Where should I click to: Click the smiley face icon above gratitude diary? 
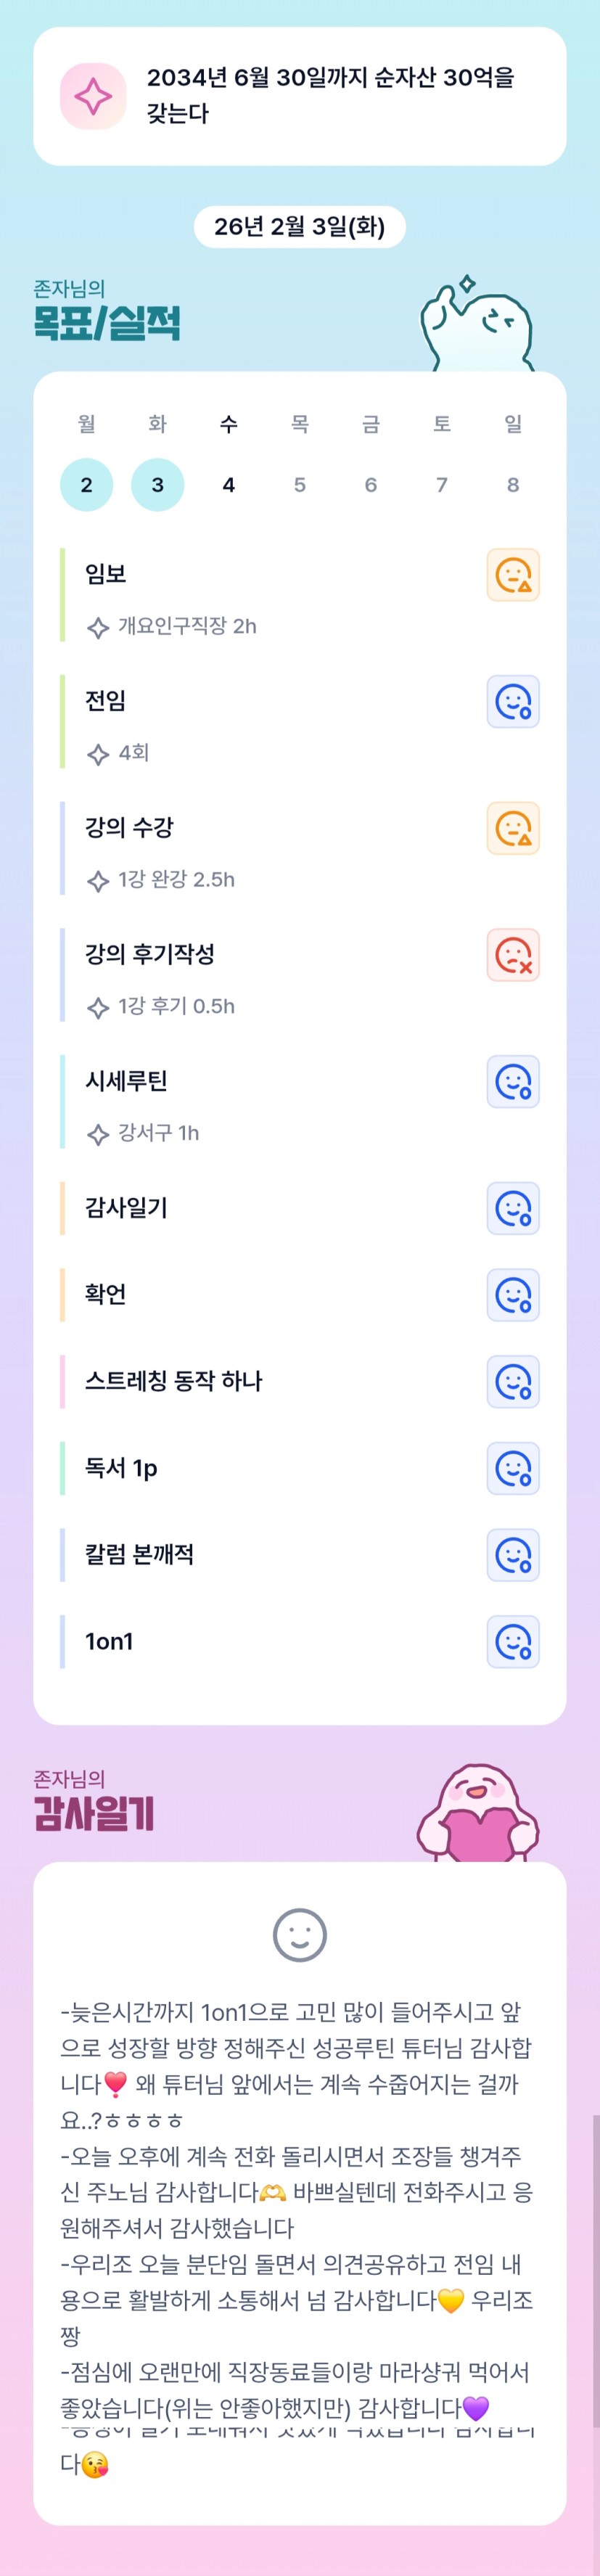tap(299, 1935)
